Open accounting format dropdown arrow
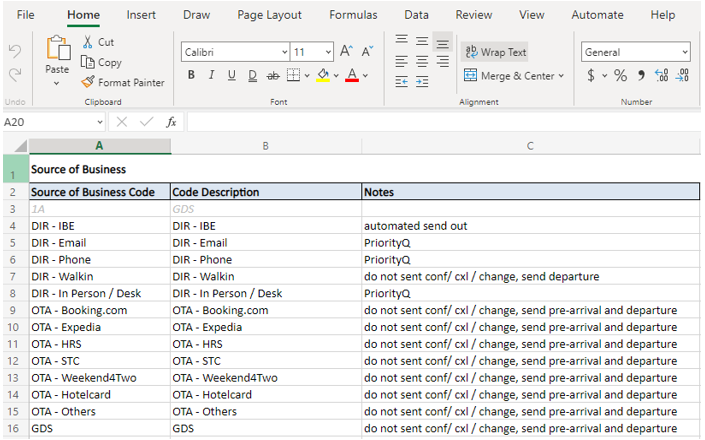705x440 pixels. tap(605, 76)
